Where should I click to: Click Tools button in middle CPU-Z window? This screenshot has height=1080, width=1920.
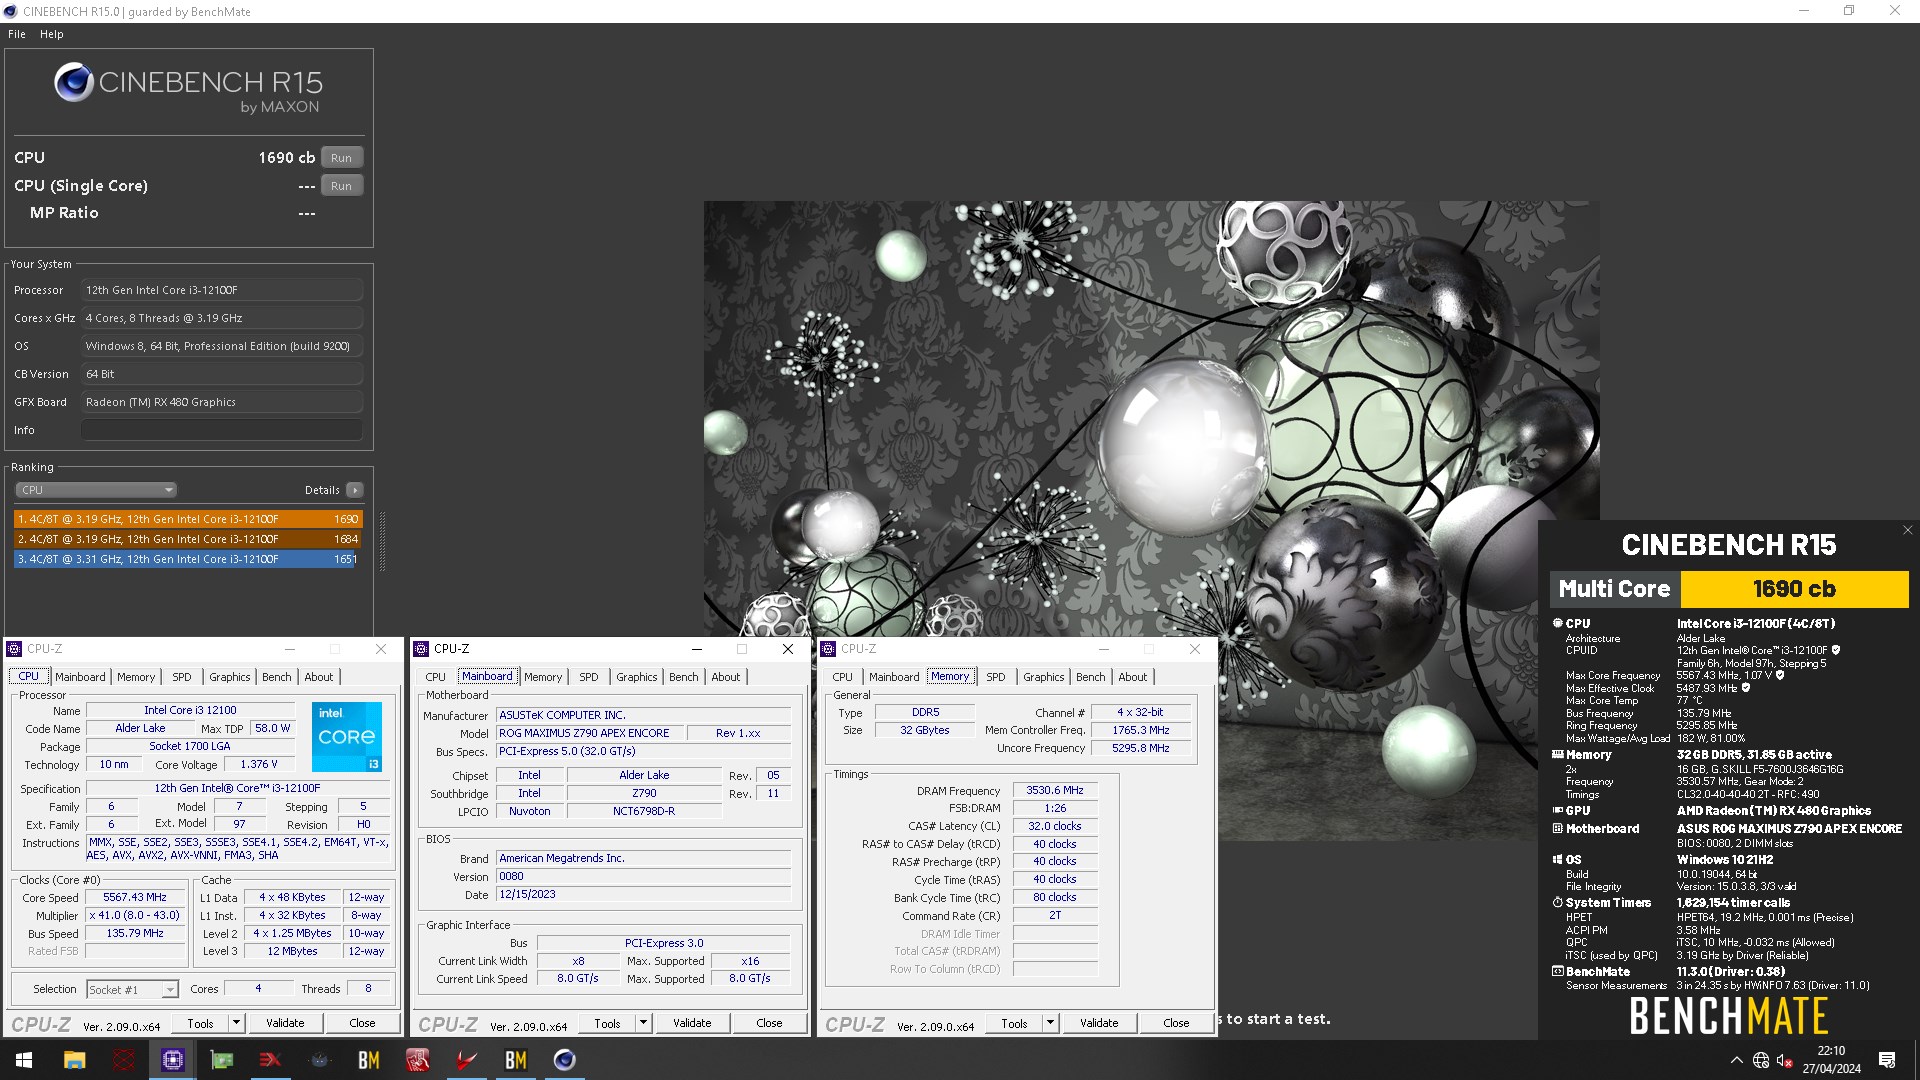[x=608, y=1023]
